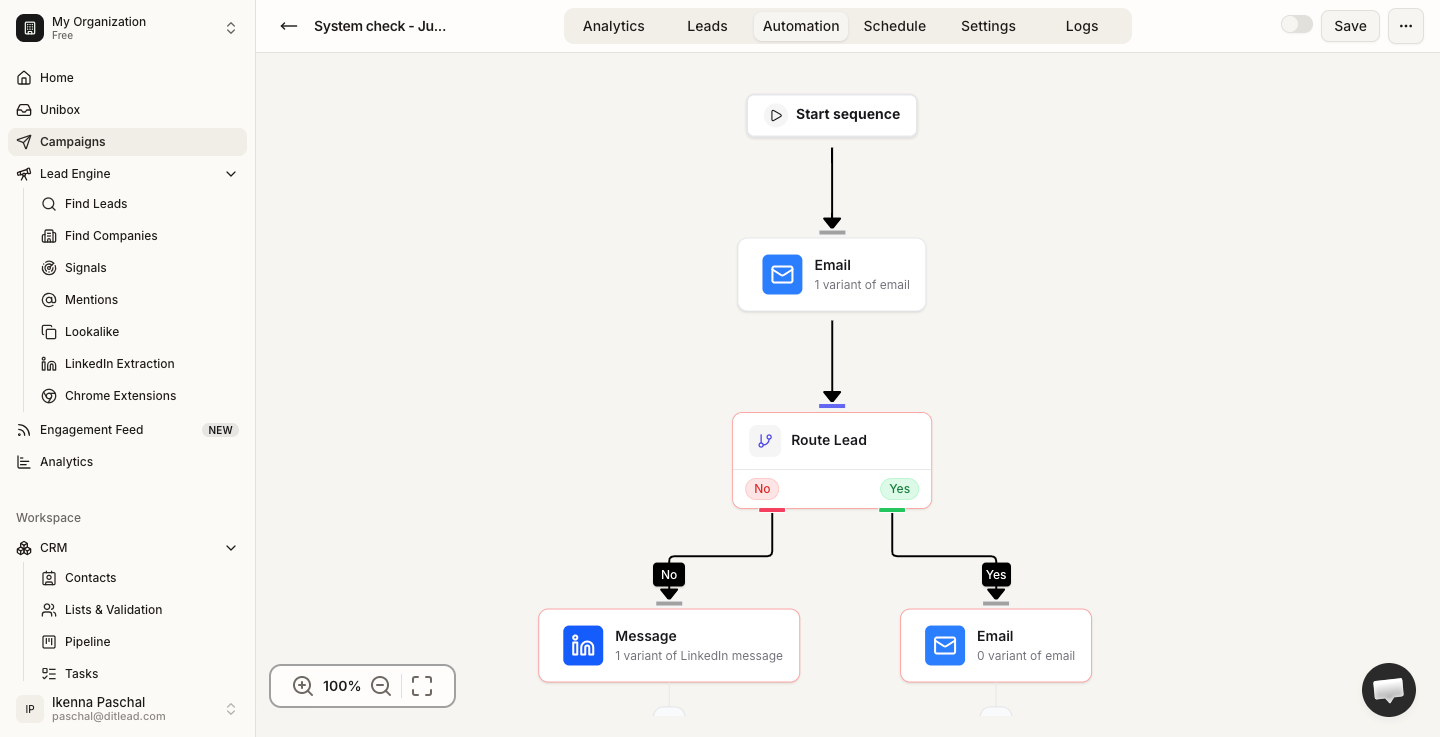Click the Chrome Extensions icon

(48, 396)
